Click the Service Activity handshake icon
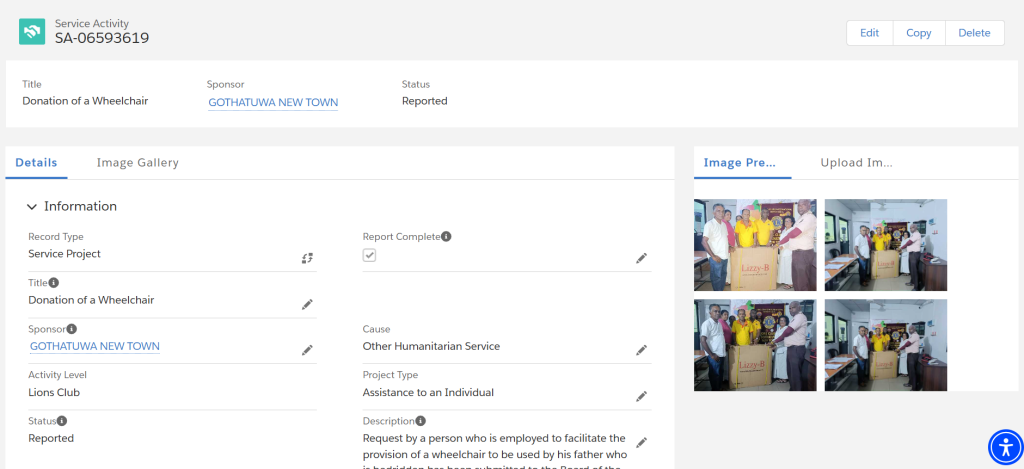 click(x=32, y=31)
